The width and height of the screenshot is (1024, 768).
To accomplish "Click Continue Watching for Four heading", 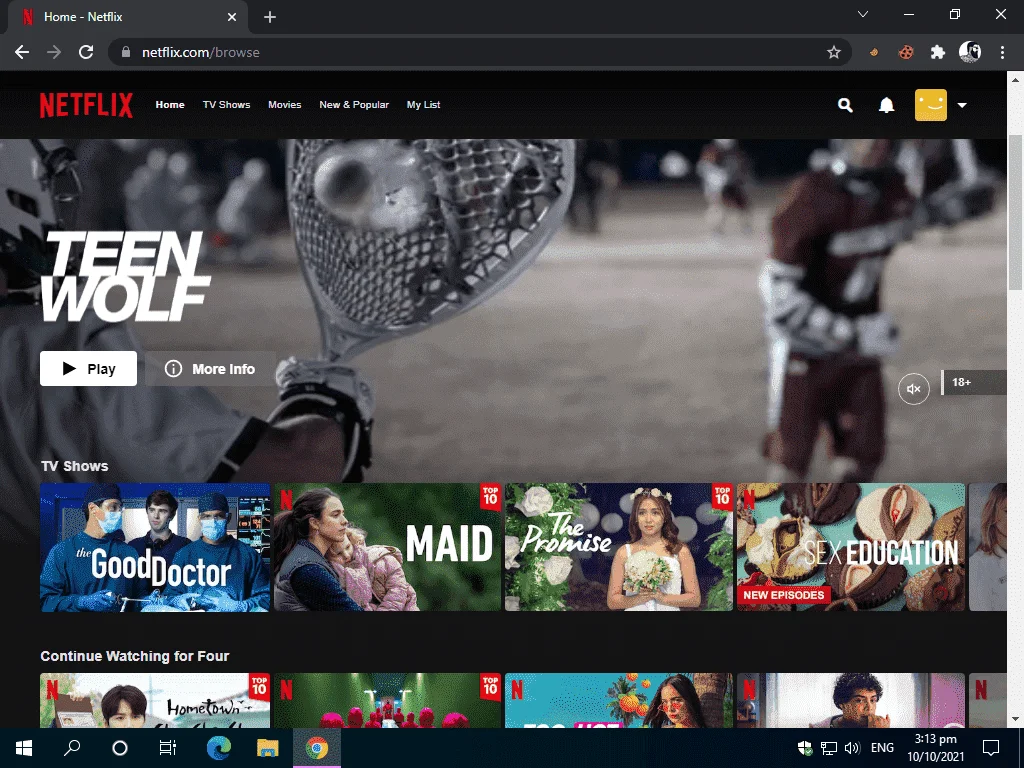I will click(x=135, y=656).
